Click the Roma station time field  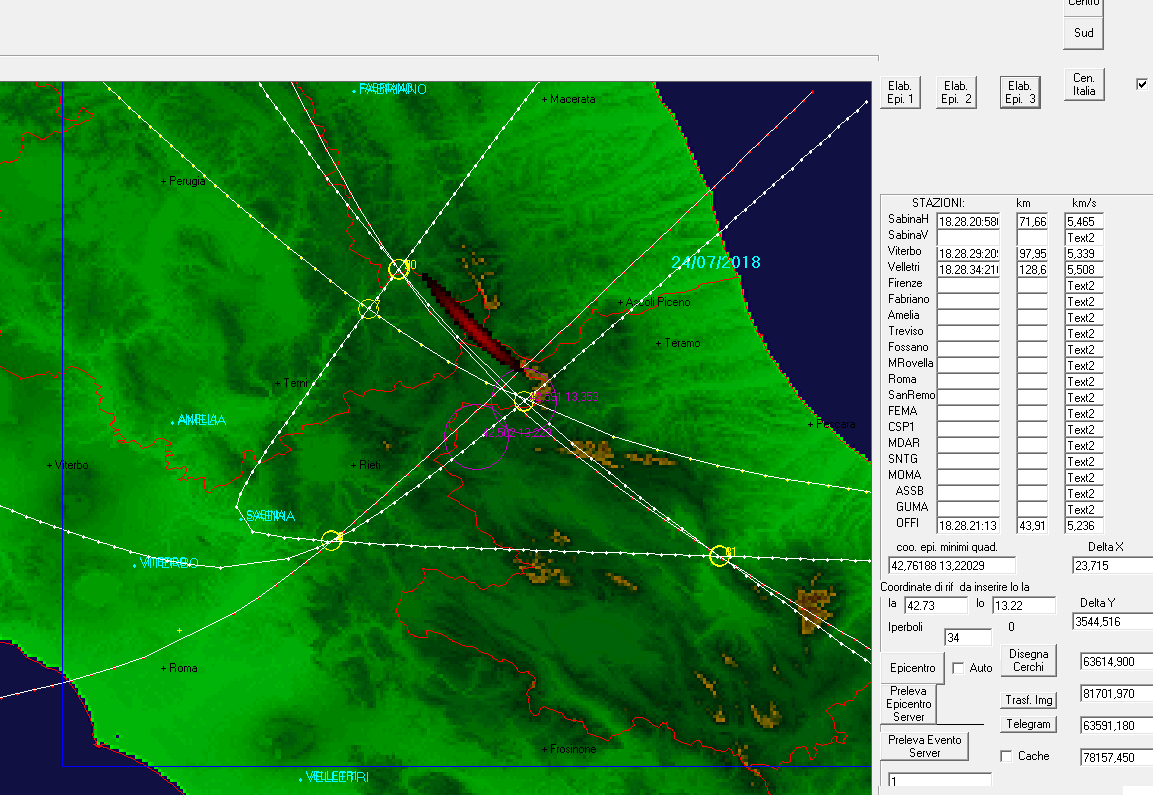pyautogui.click(x=968, y=382)
